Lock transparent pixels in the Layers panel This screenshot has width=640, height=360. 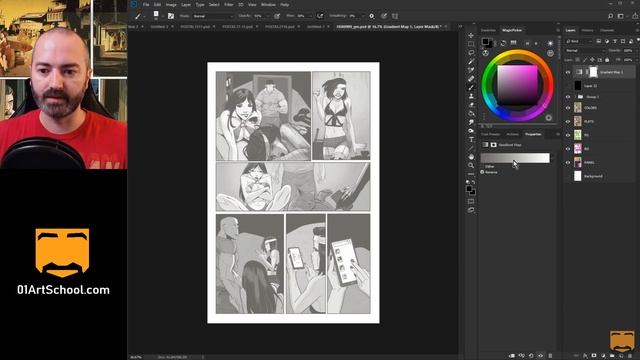click(578, 60)
